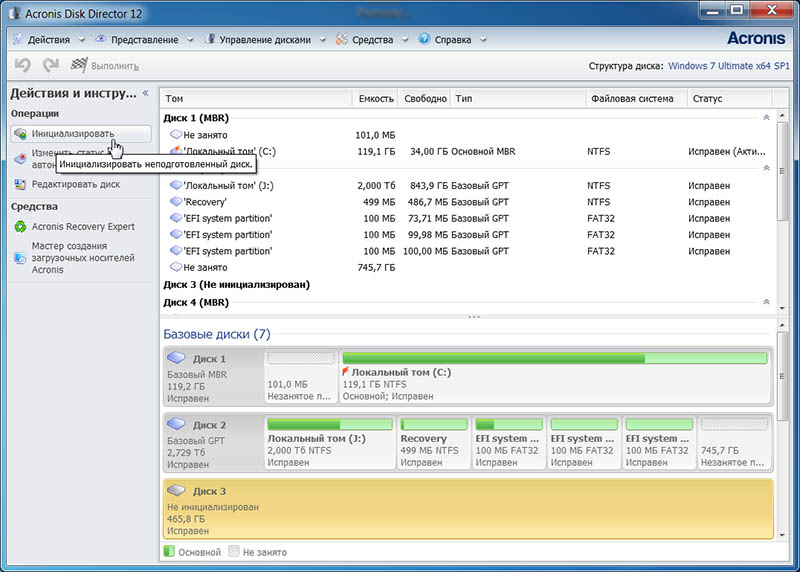Click the Выполнить checkered flag icon
Screen dimensions: 800x572
pos(79,65)
